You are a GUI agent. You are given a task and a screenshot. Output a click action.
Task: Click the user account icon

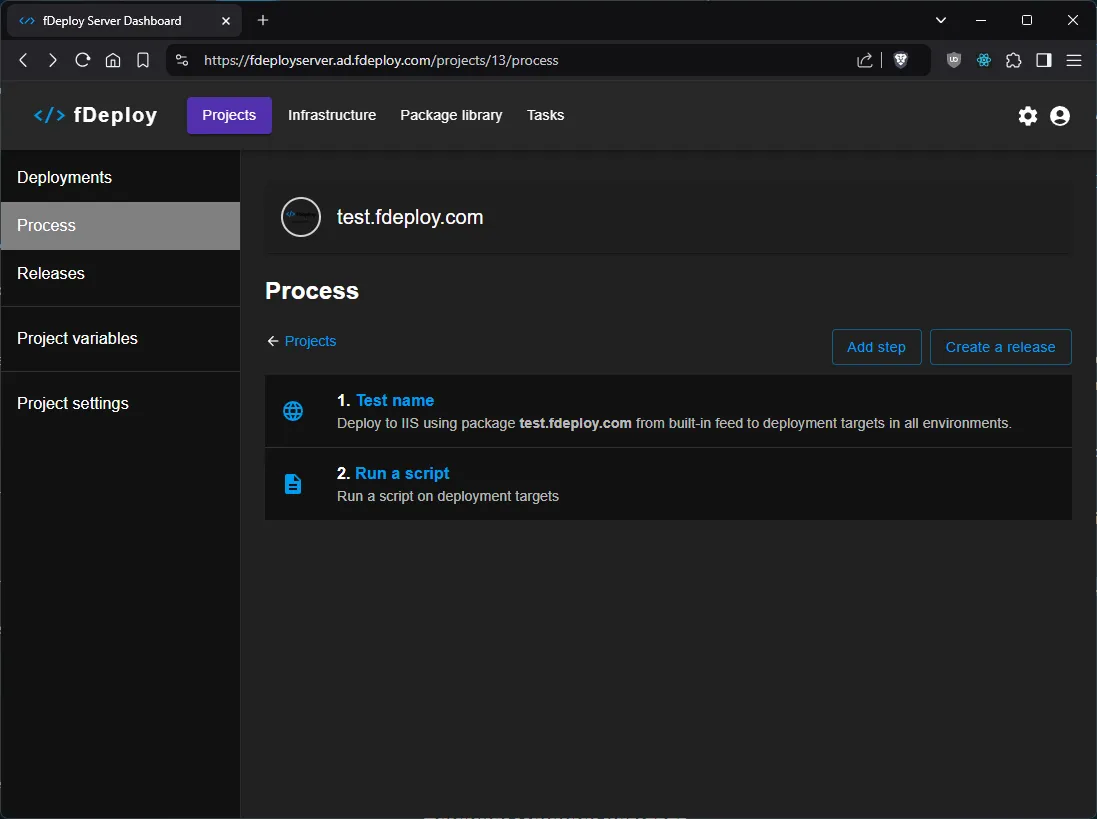coord(1060,115)
